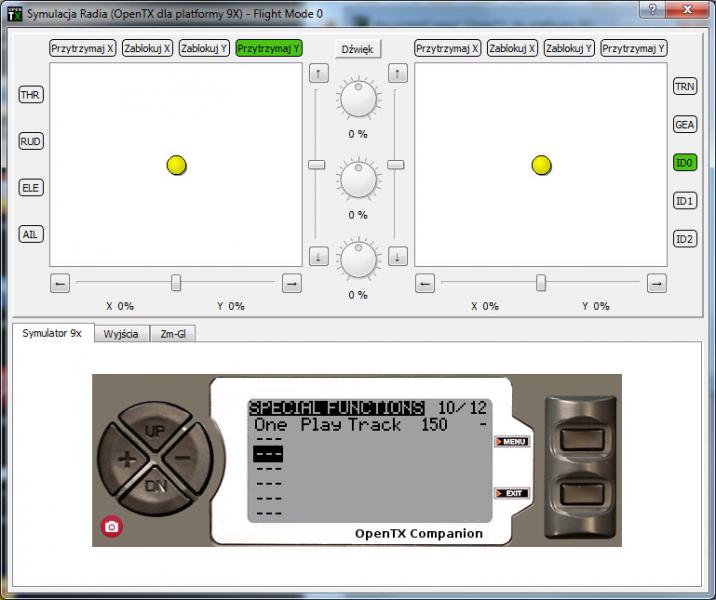The image size is (716, 600).
Task: Toggle the GEA switch
Action: pos(685,125)
